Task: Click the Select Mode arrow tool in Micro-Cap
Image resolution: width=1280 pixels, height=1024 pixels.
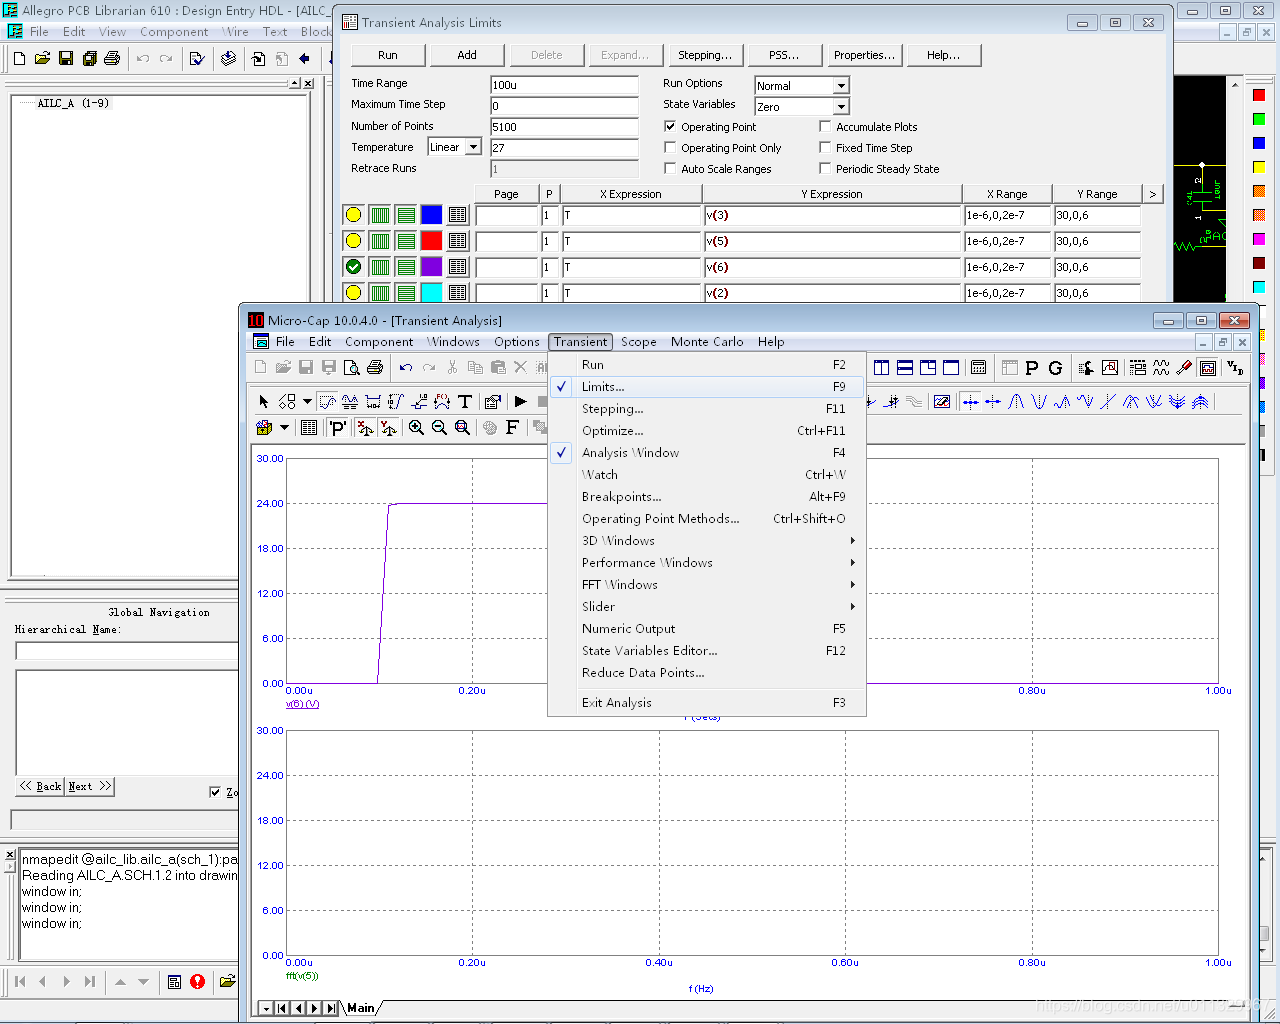Action: [x=263, y=402]
